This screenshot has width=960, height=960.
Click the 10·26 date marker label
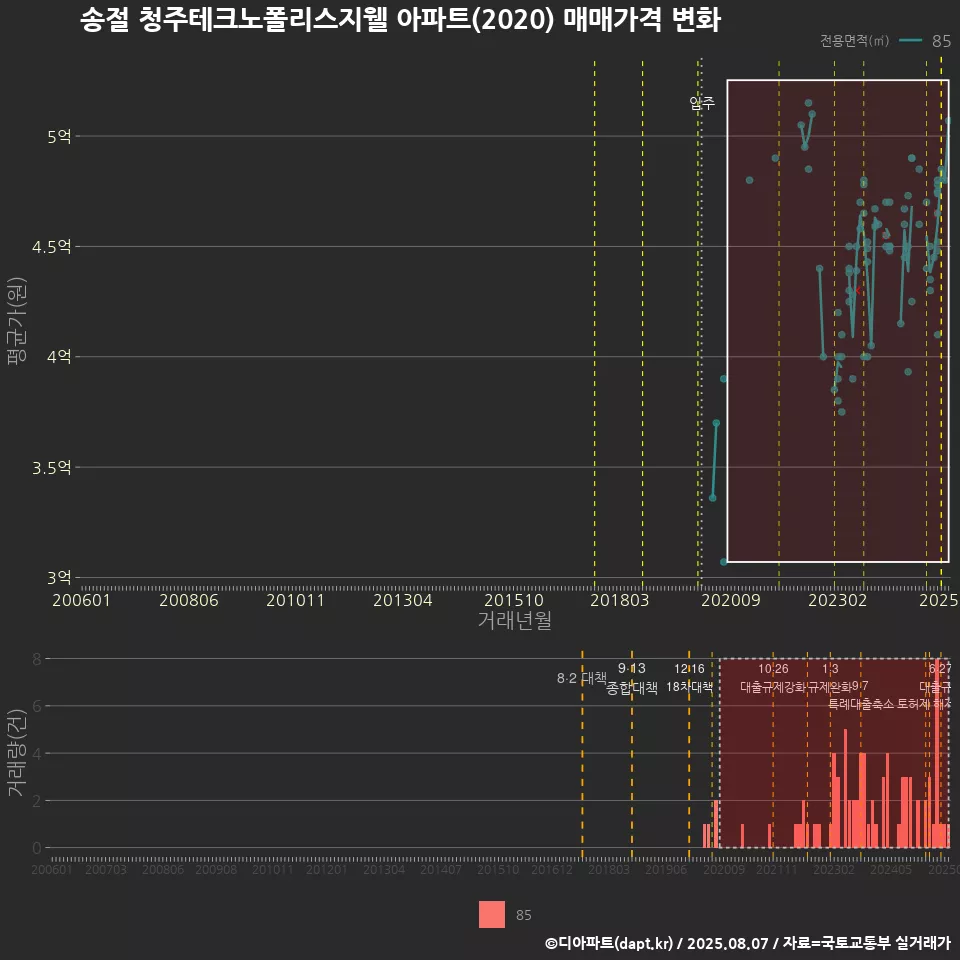(773, 669)
